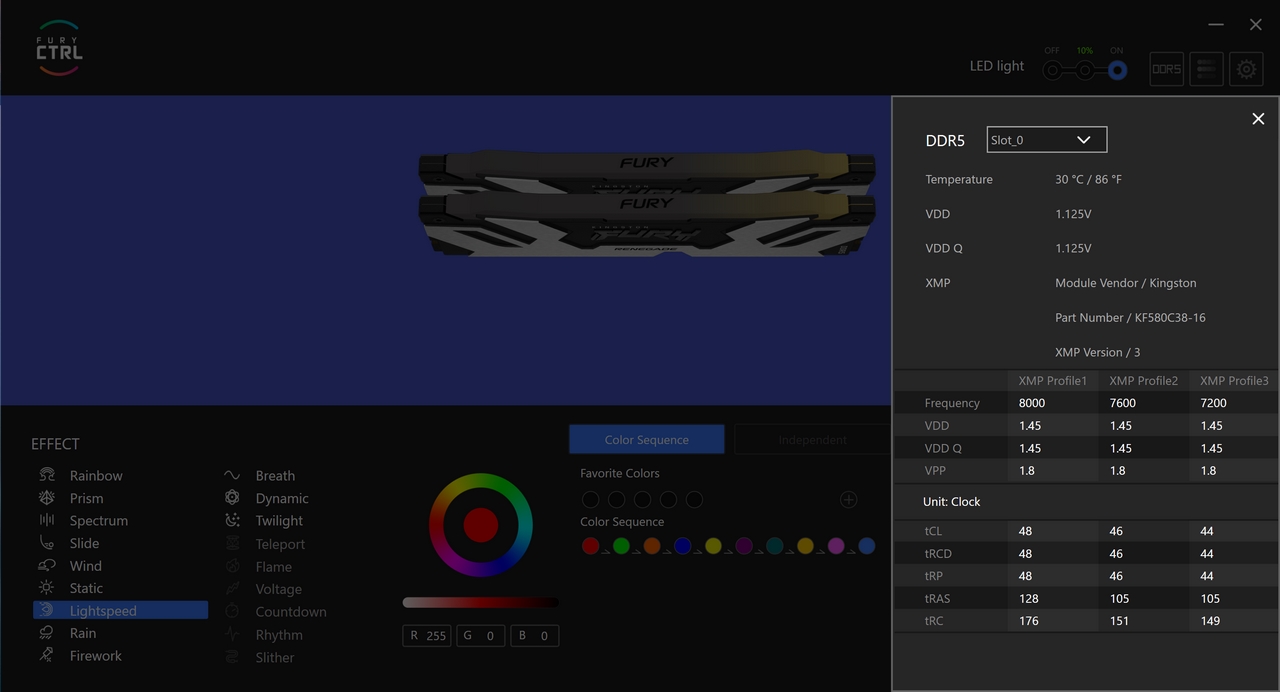
Task: Select the orange swatch in Color Sequence
Action: click(x=652, y=545)
